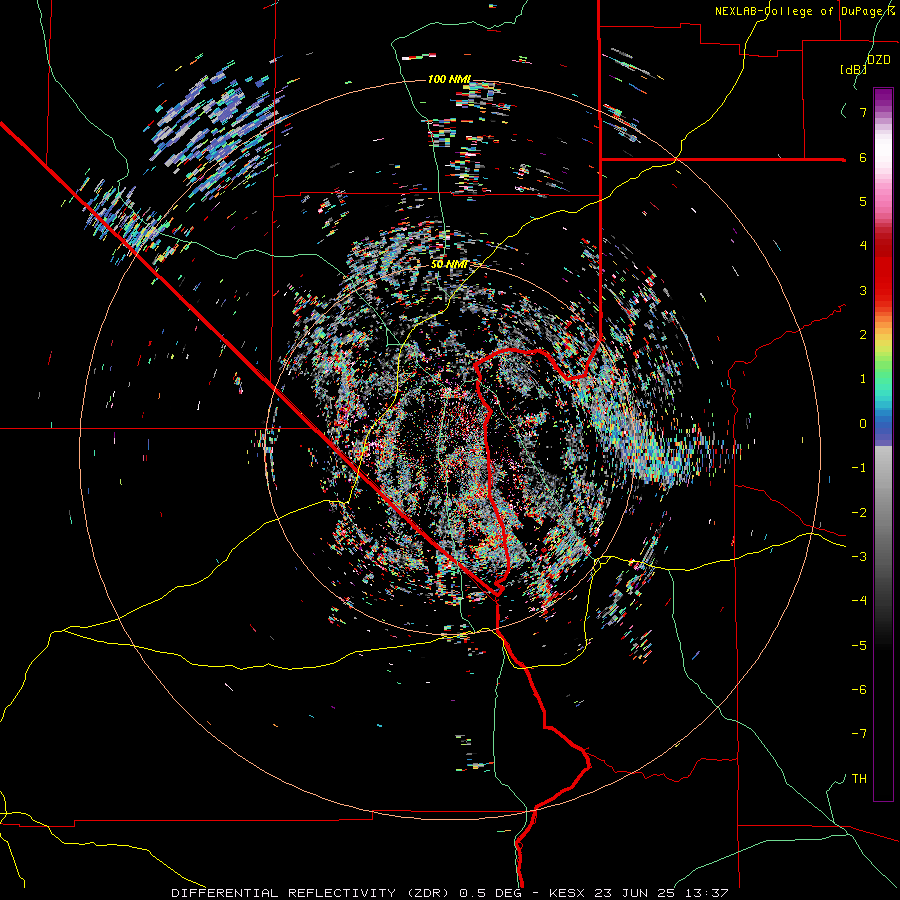Click the 7 value on the color scale
900x900 pixels.
(x=863, y=112)
